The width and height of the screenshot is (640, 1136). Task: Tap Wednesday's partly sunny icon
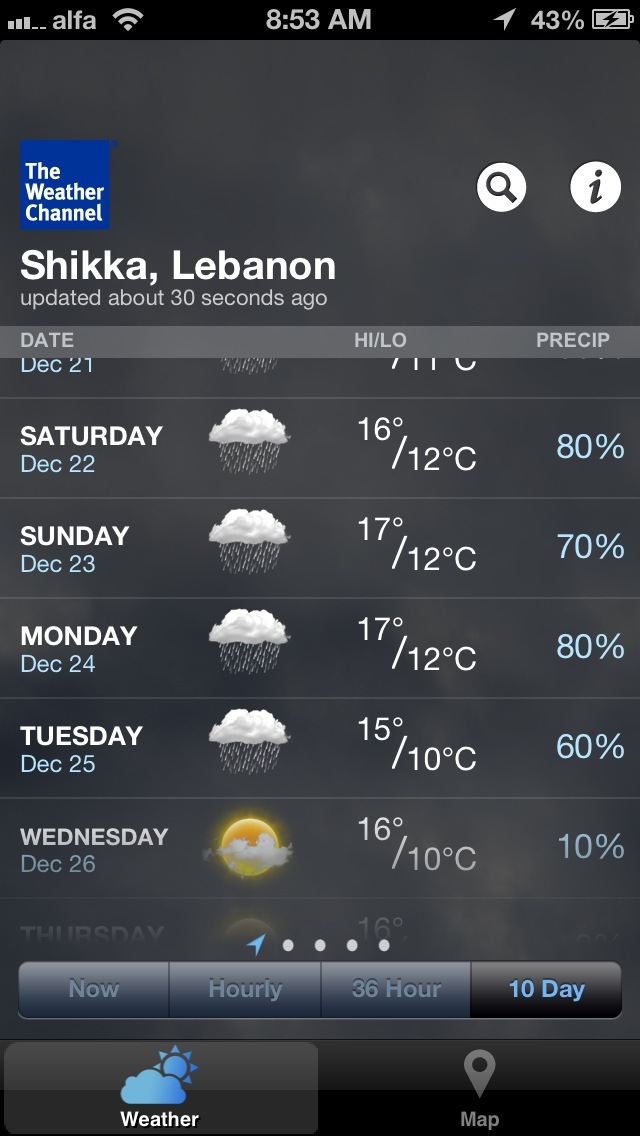point(249,846)
